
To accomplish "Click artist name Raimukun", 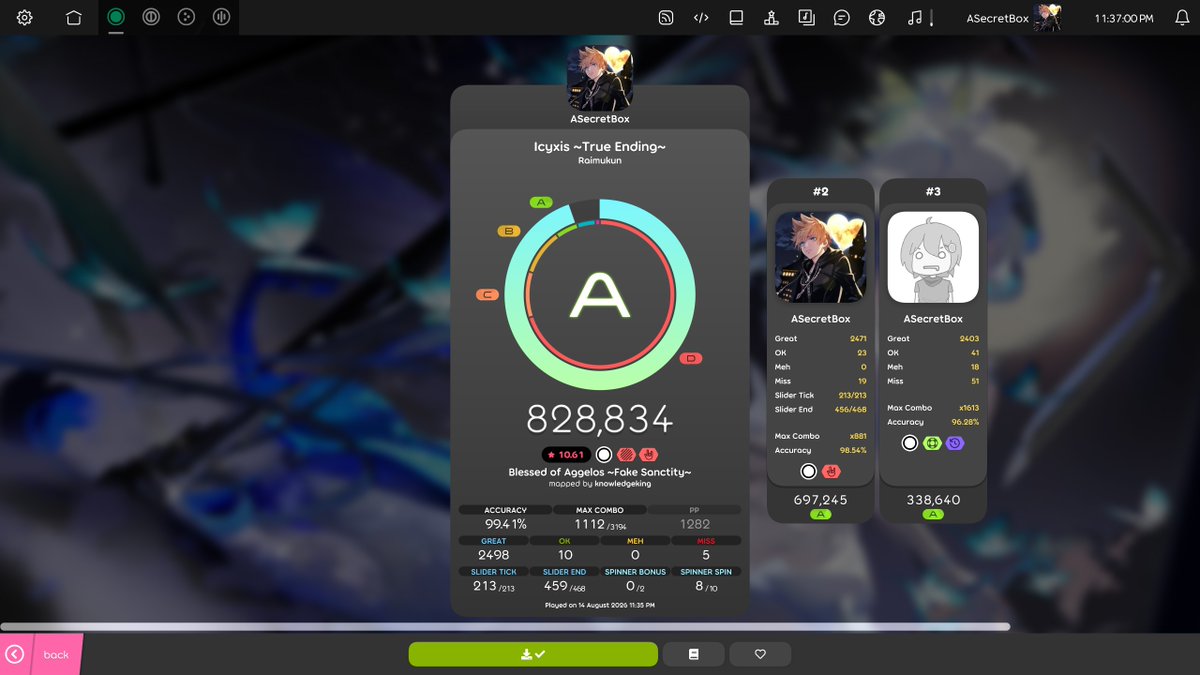I will [x=600, y=160].
